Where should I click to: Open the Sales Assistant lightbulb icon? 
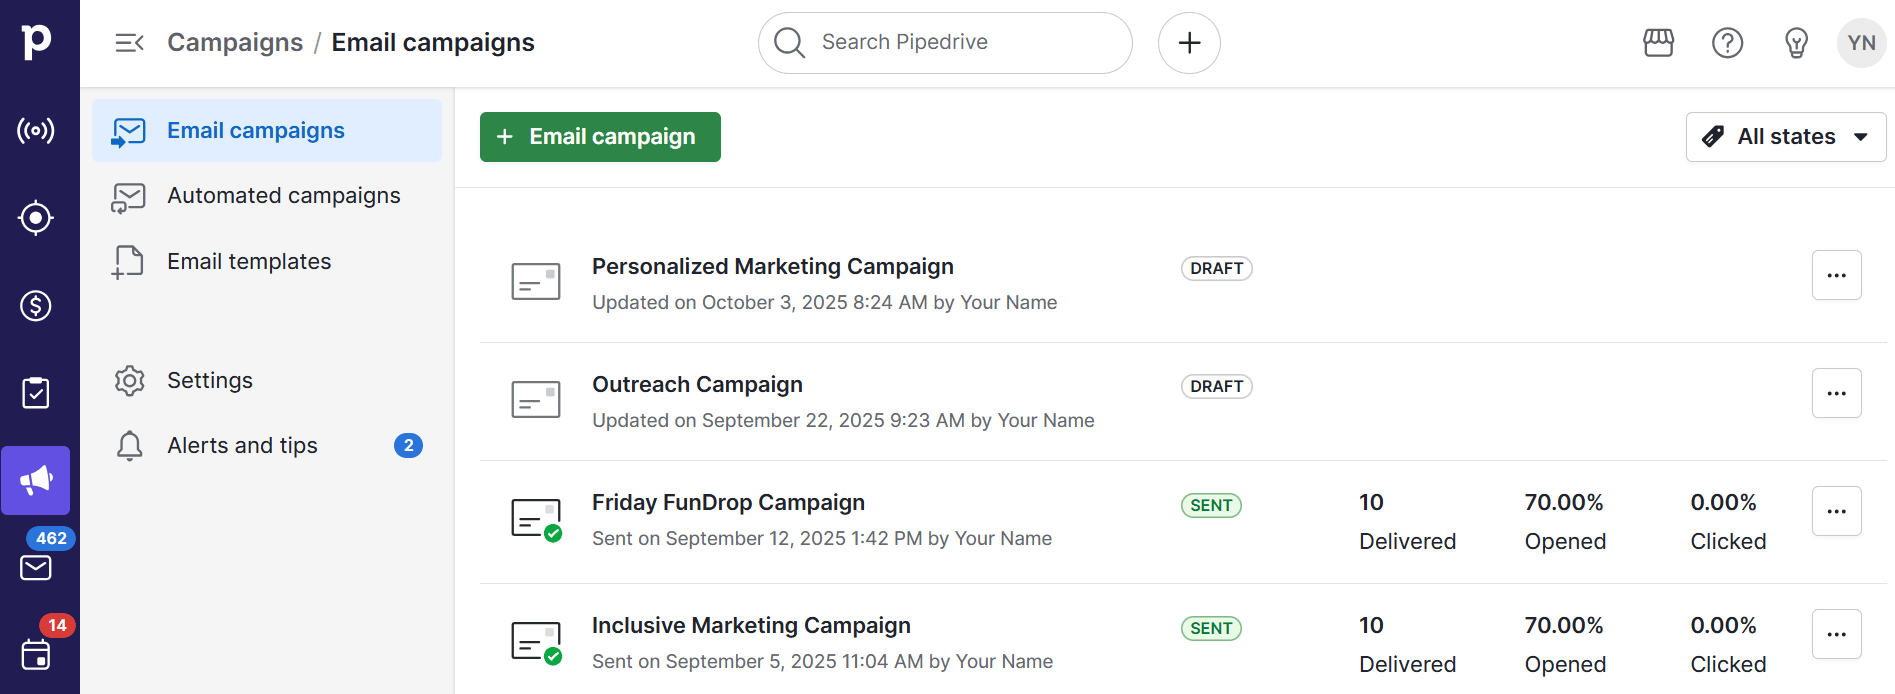click(1796, 43)
